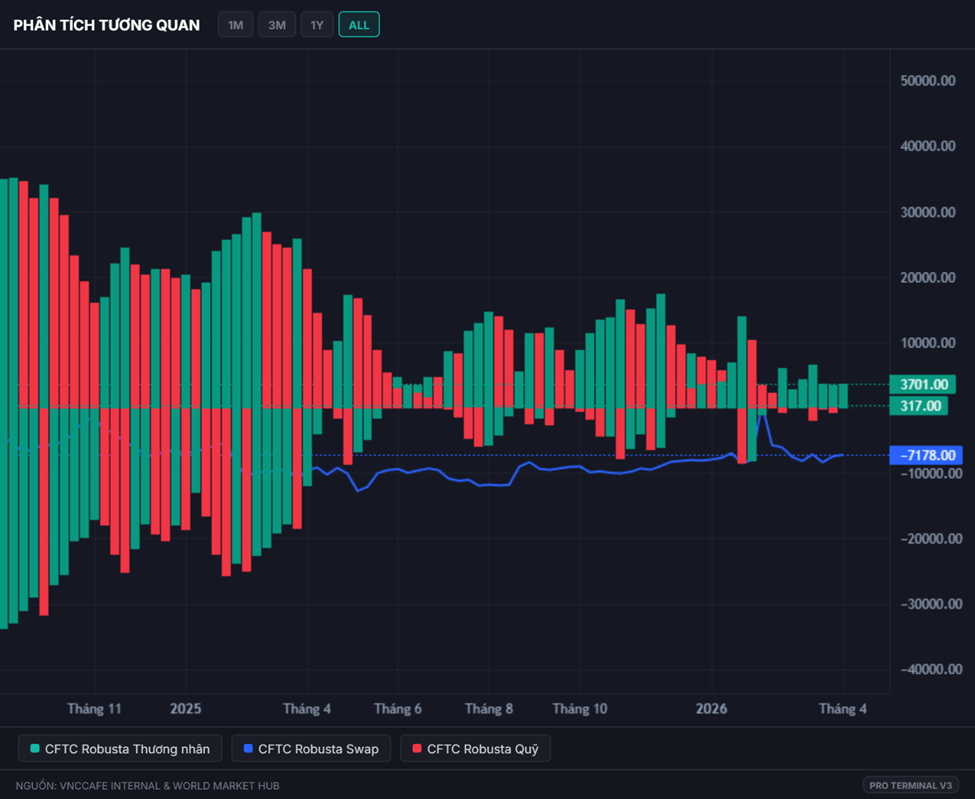The image size is (975, 799).
Task: Click the 2025 time axis label
Action: [x=185, y=709]
